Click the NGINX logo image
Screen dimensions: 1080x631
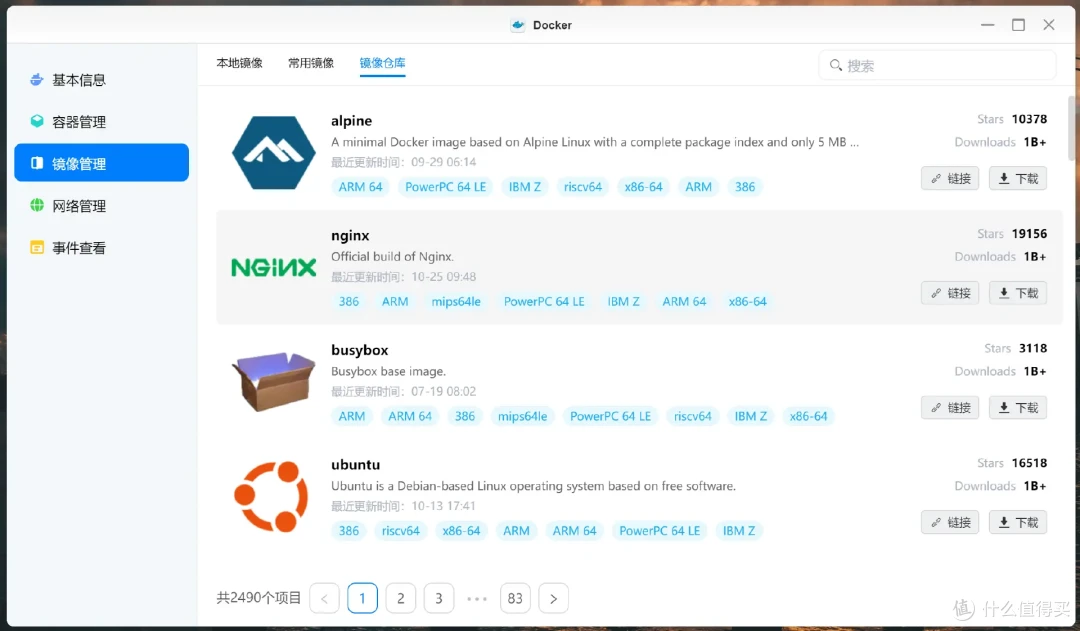(x=273, y=267)
